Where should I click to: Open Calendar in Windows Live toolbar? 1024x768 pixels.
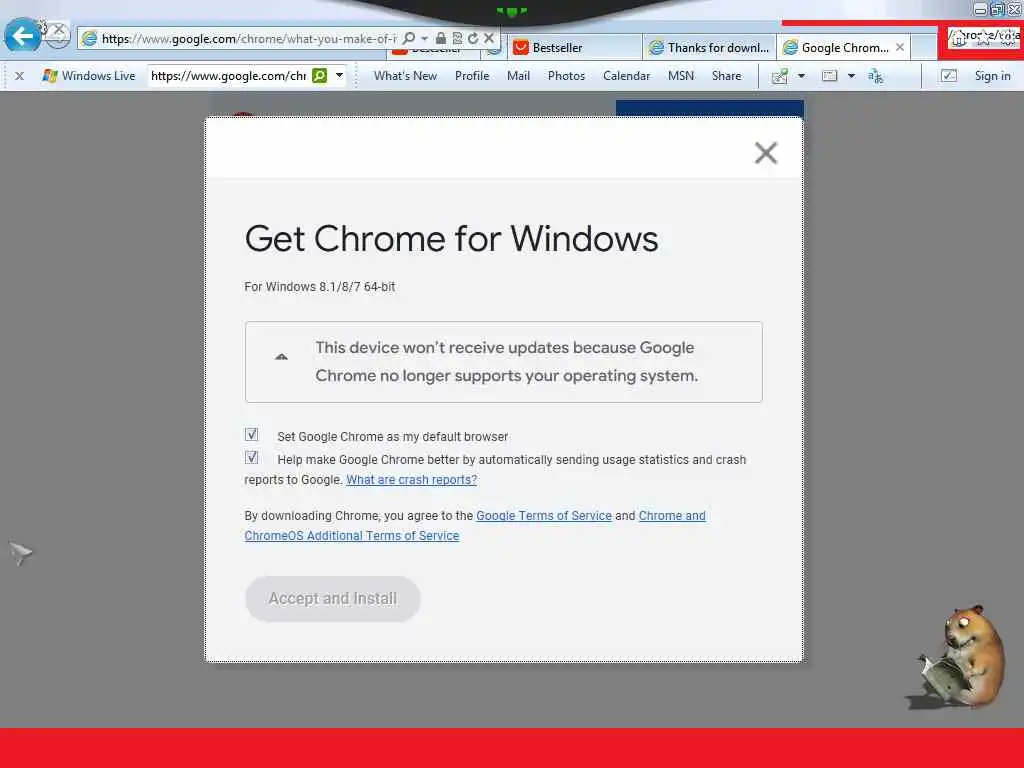click(626, 76)
